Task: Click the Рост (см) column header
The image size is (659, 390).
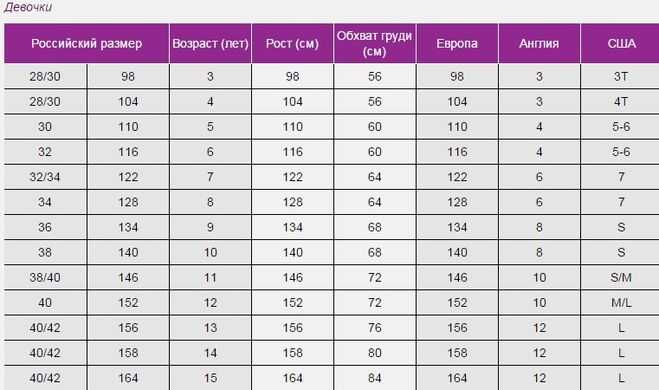Action: click(293, 43)
